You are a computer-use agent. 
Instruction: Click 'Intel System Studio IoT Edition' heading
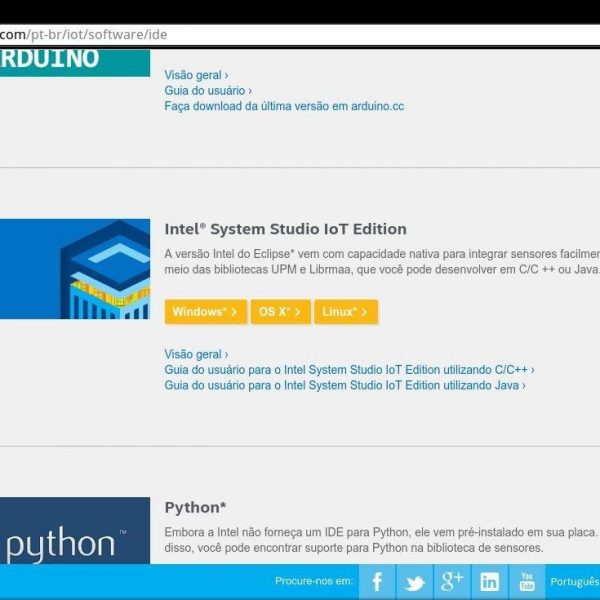(285, 229)
